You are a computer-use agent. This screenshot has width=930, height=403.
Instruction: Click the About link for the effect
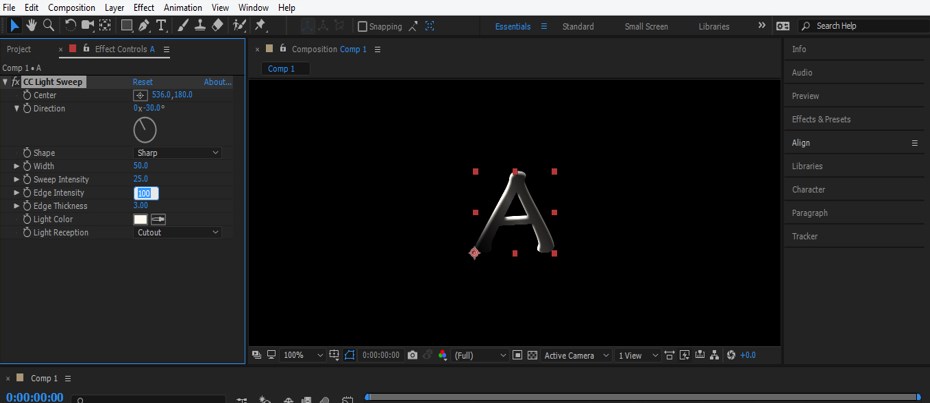pyautogui.click(x=217, y=82)
